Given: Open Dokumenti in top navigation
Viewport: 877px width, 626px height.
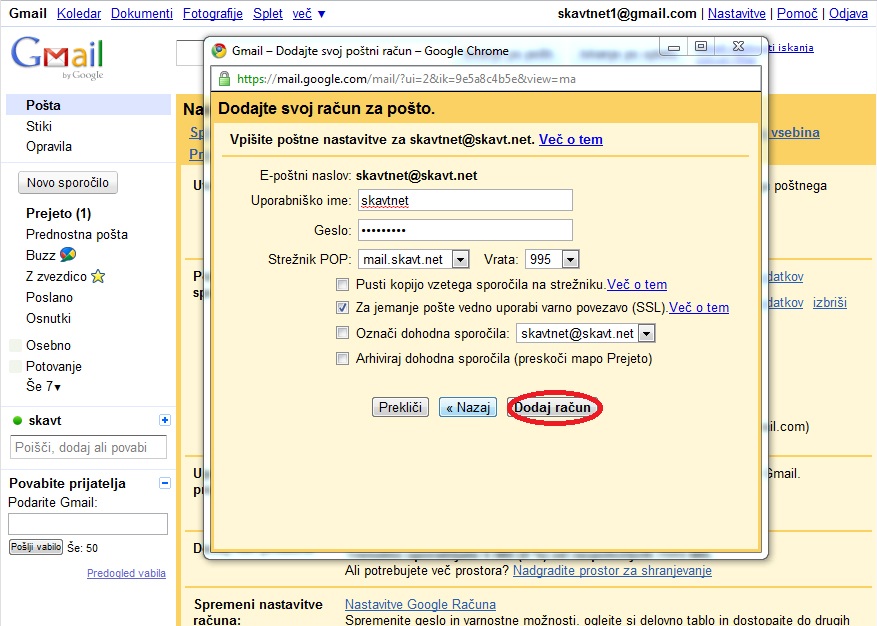Looking at the screenshot, I should pyautogui.click(x=142, y=13).
